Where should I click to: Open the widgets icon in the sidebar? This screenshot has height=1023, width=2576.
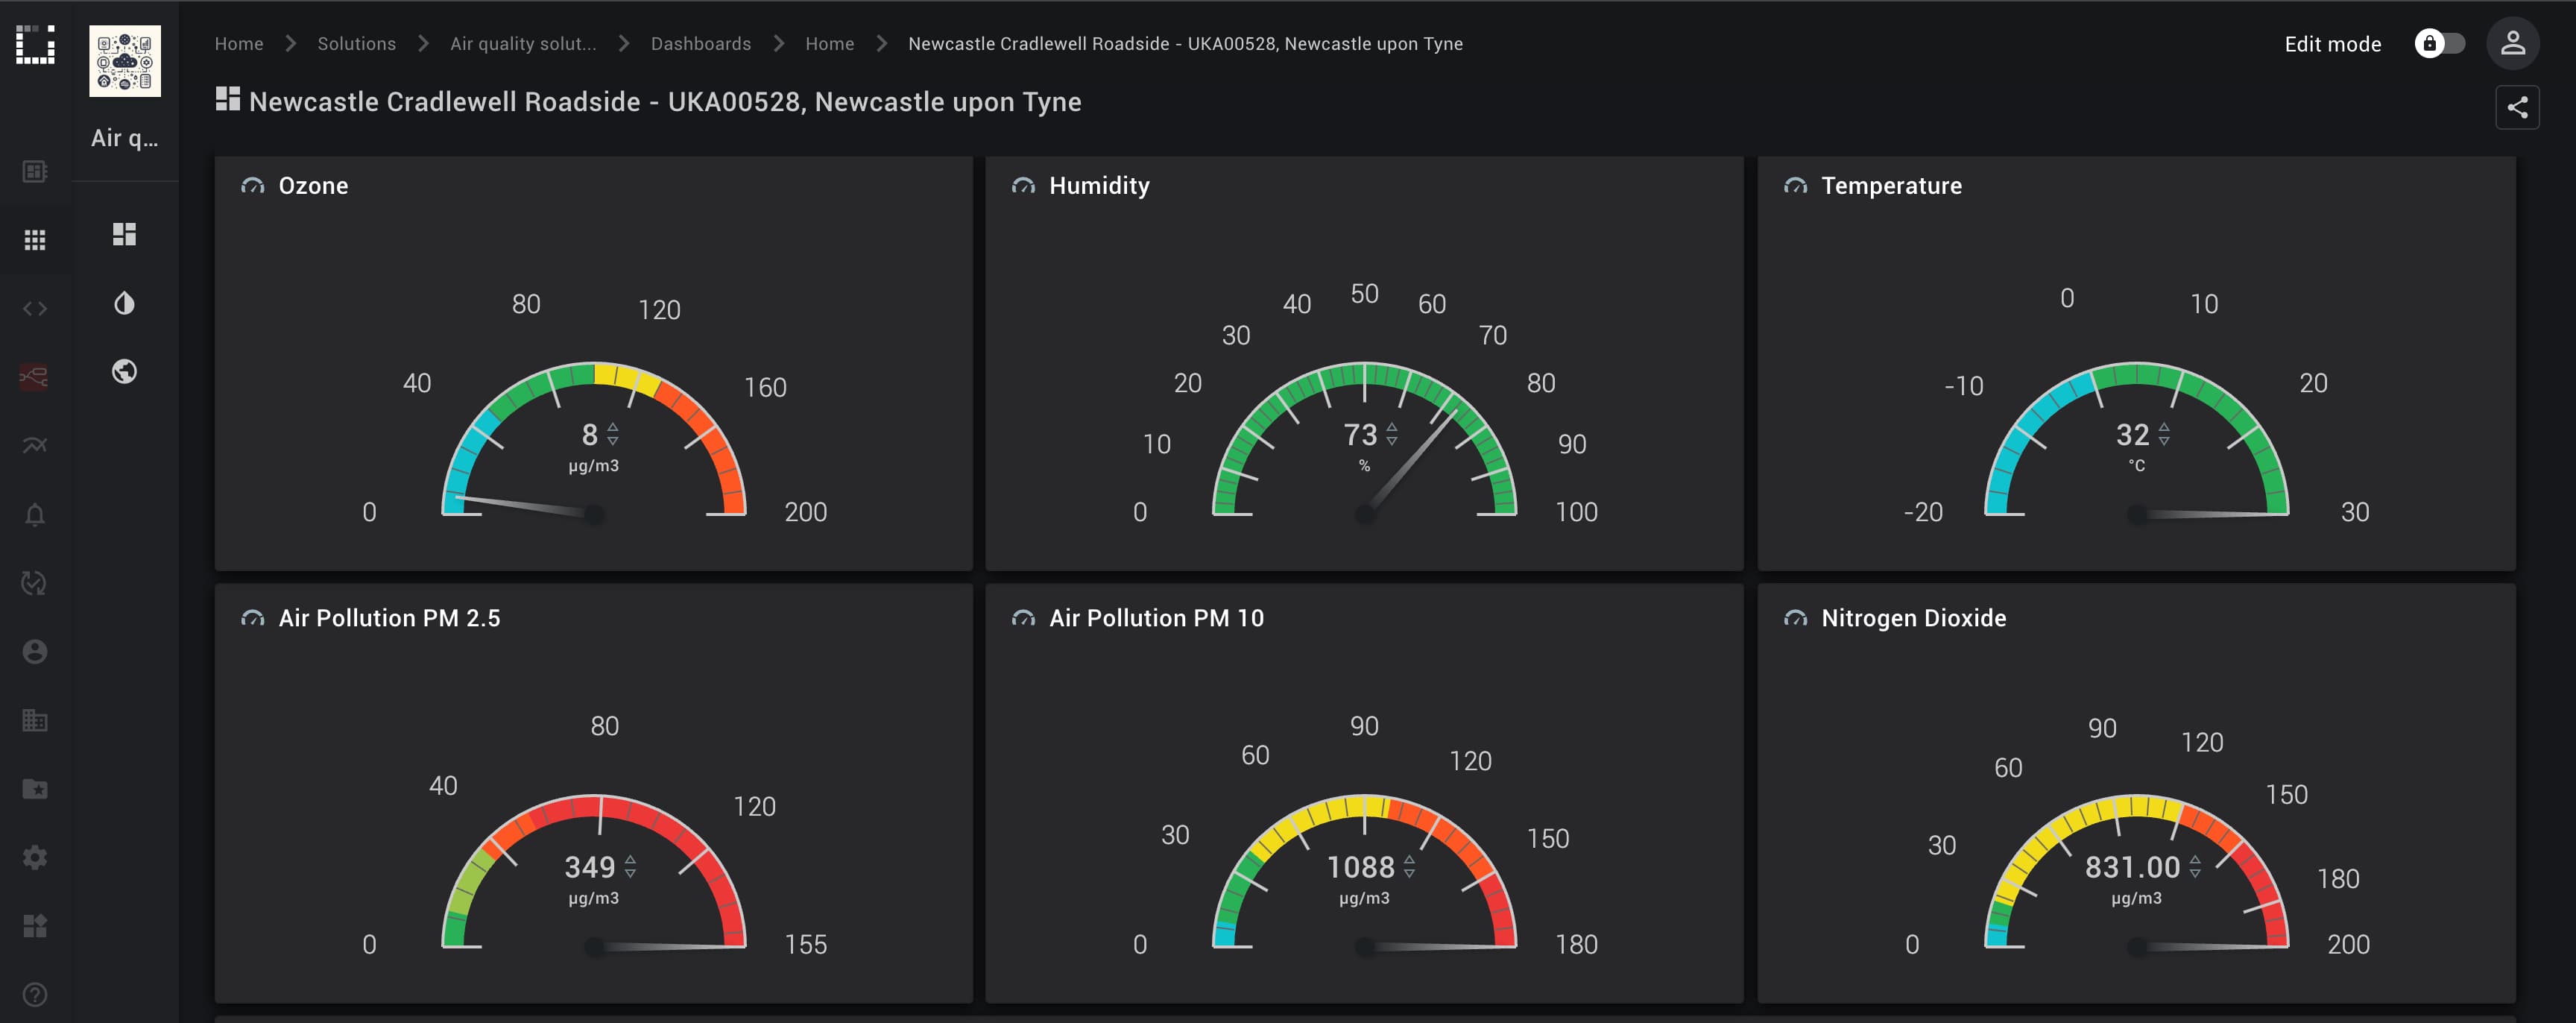pyautogui.click(x=35, y=926)
